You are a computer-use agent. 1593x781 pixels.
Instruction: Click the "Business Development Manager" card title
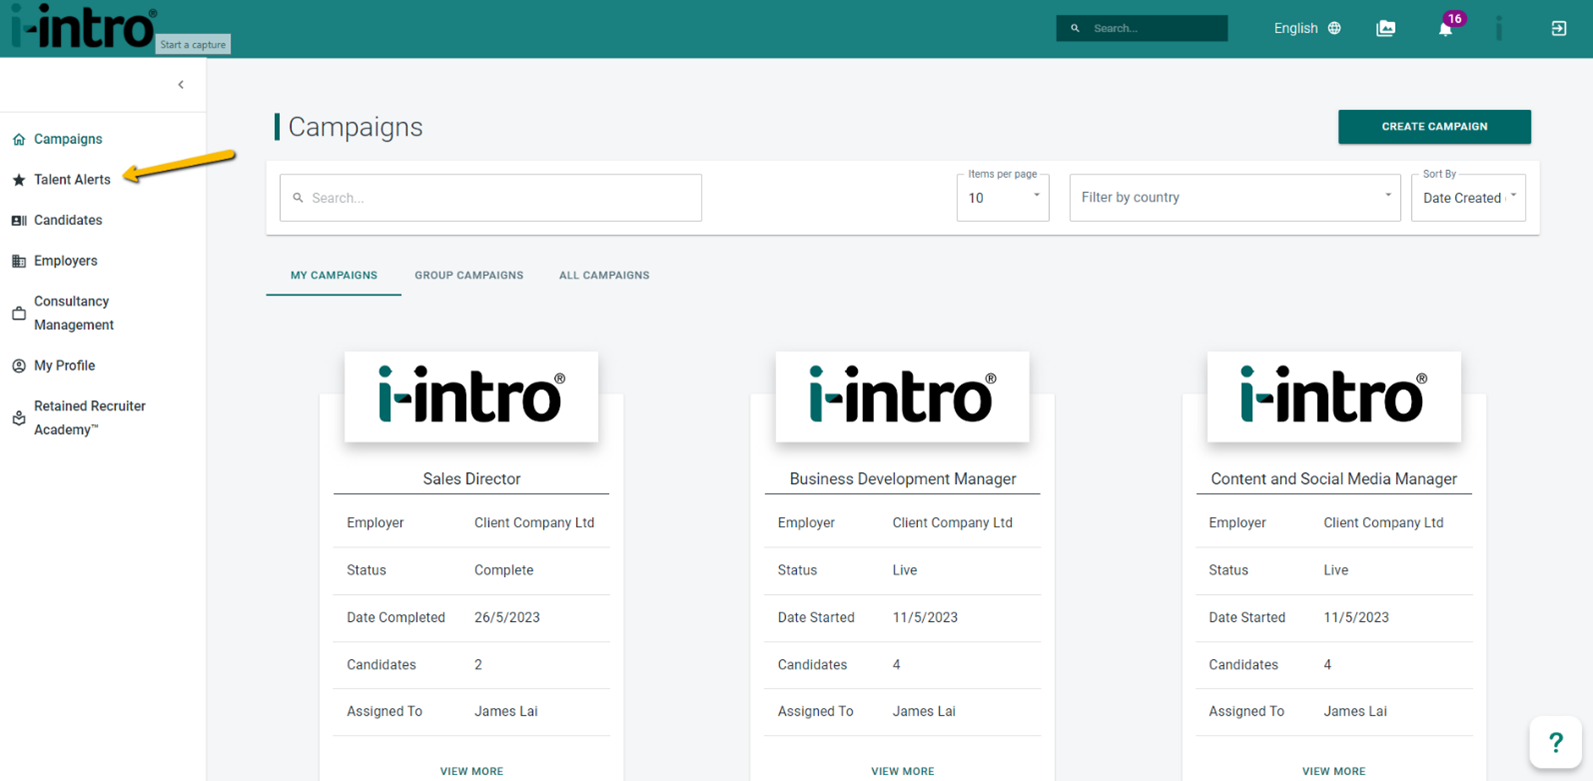pos(903,479)
